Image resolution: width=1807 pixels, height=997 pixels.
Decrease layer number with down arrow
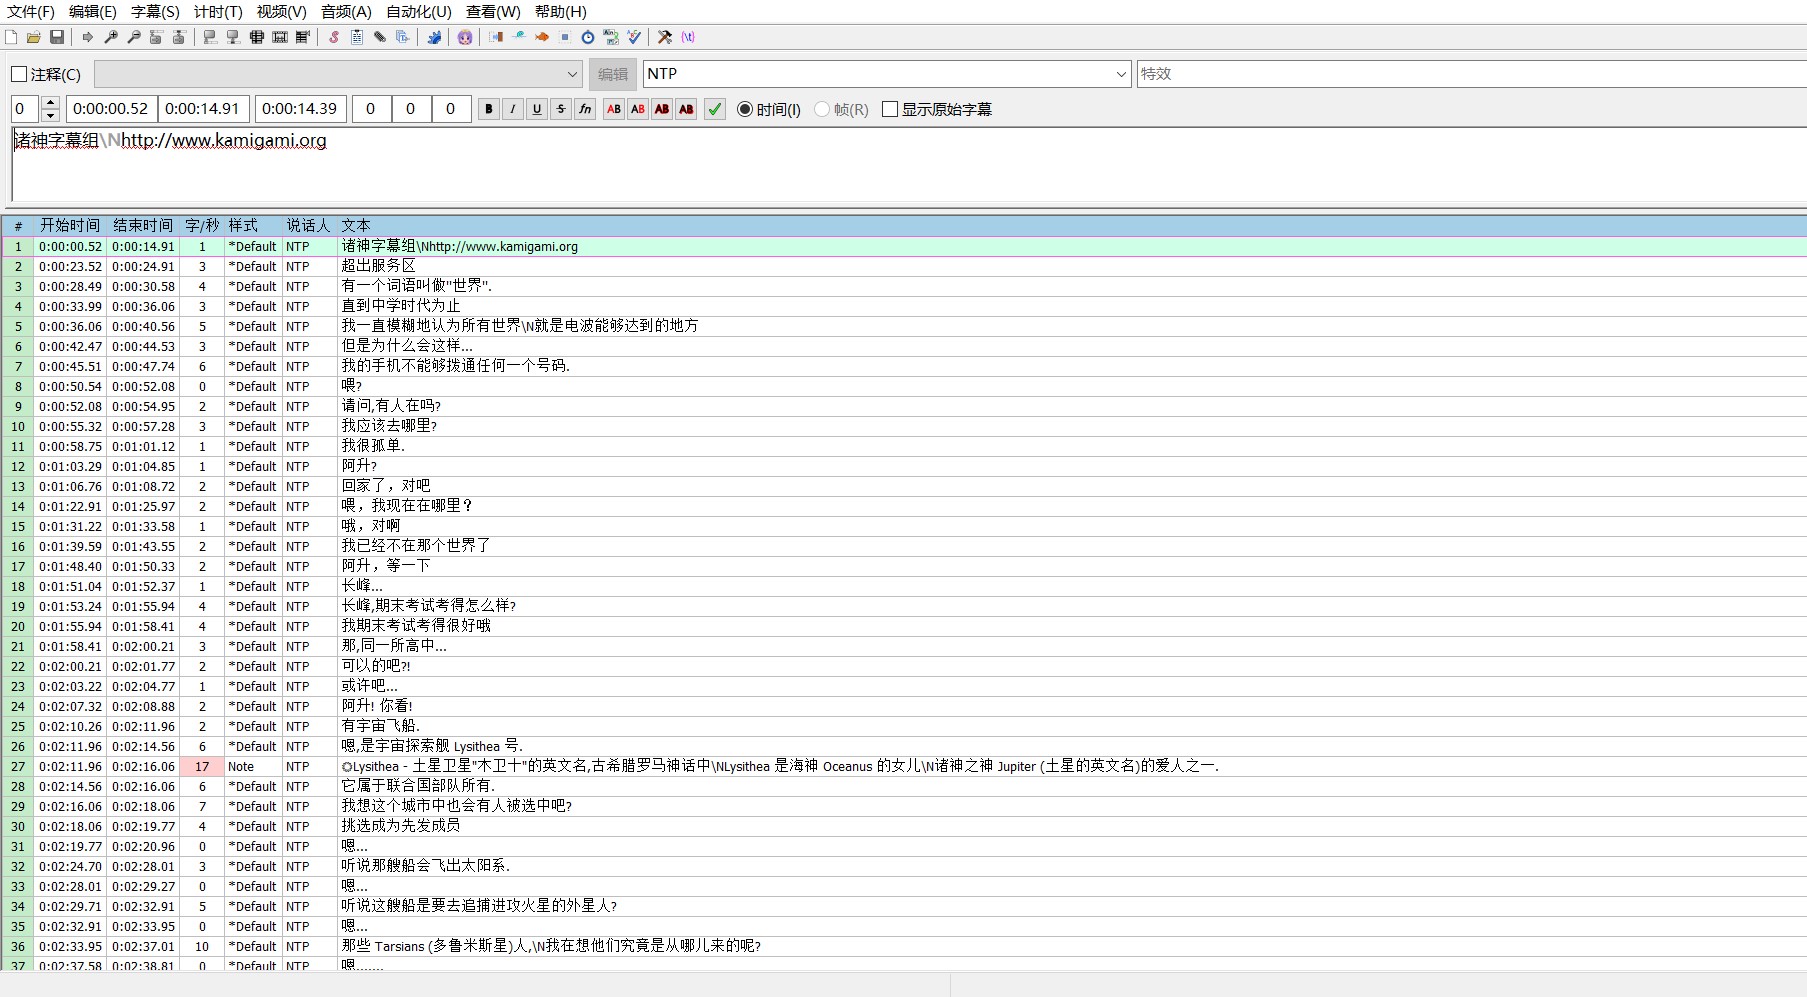click(x=50, y=115)
